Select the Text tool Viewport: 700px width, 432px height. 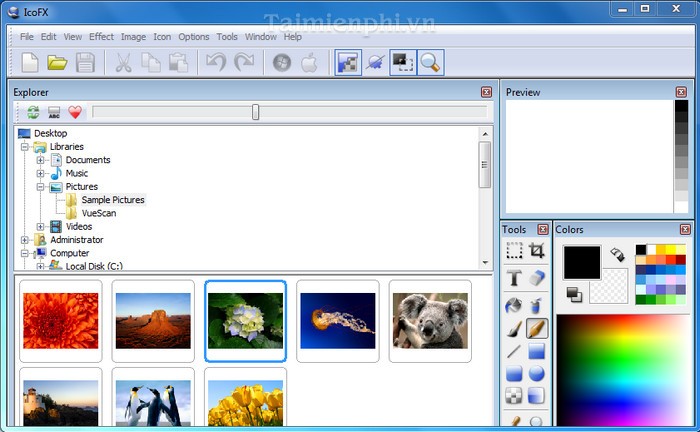tap(514, 278)
